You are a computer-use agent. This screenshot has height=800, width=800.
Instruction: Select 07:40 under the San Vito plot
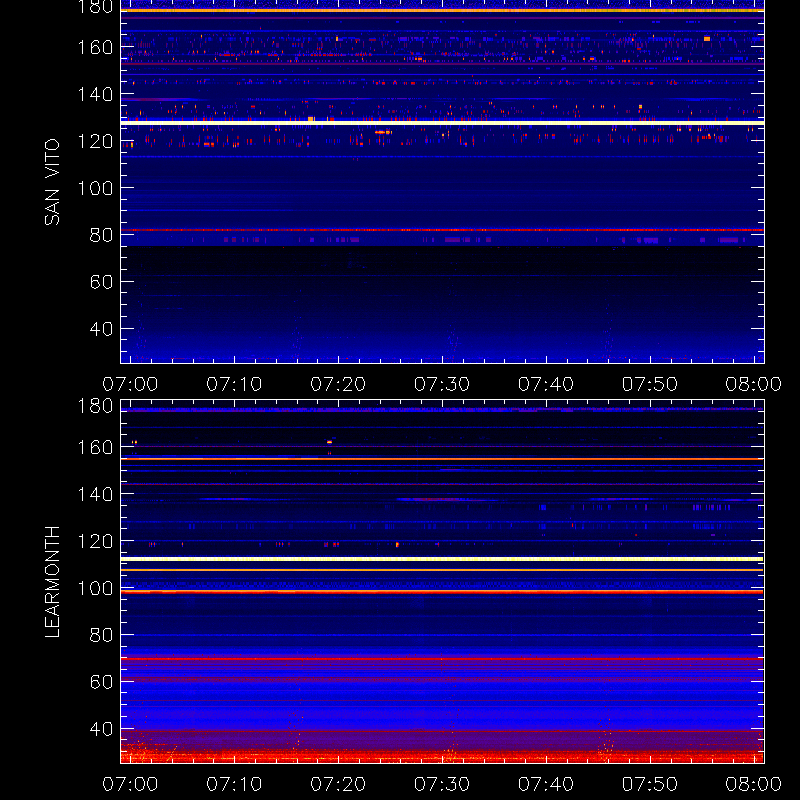546,384
